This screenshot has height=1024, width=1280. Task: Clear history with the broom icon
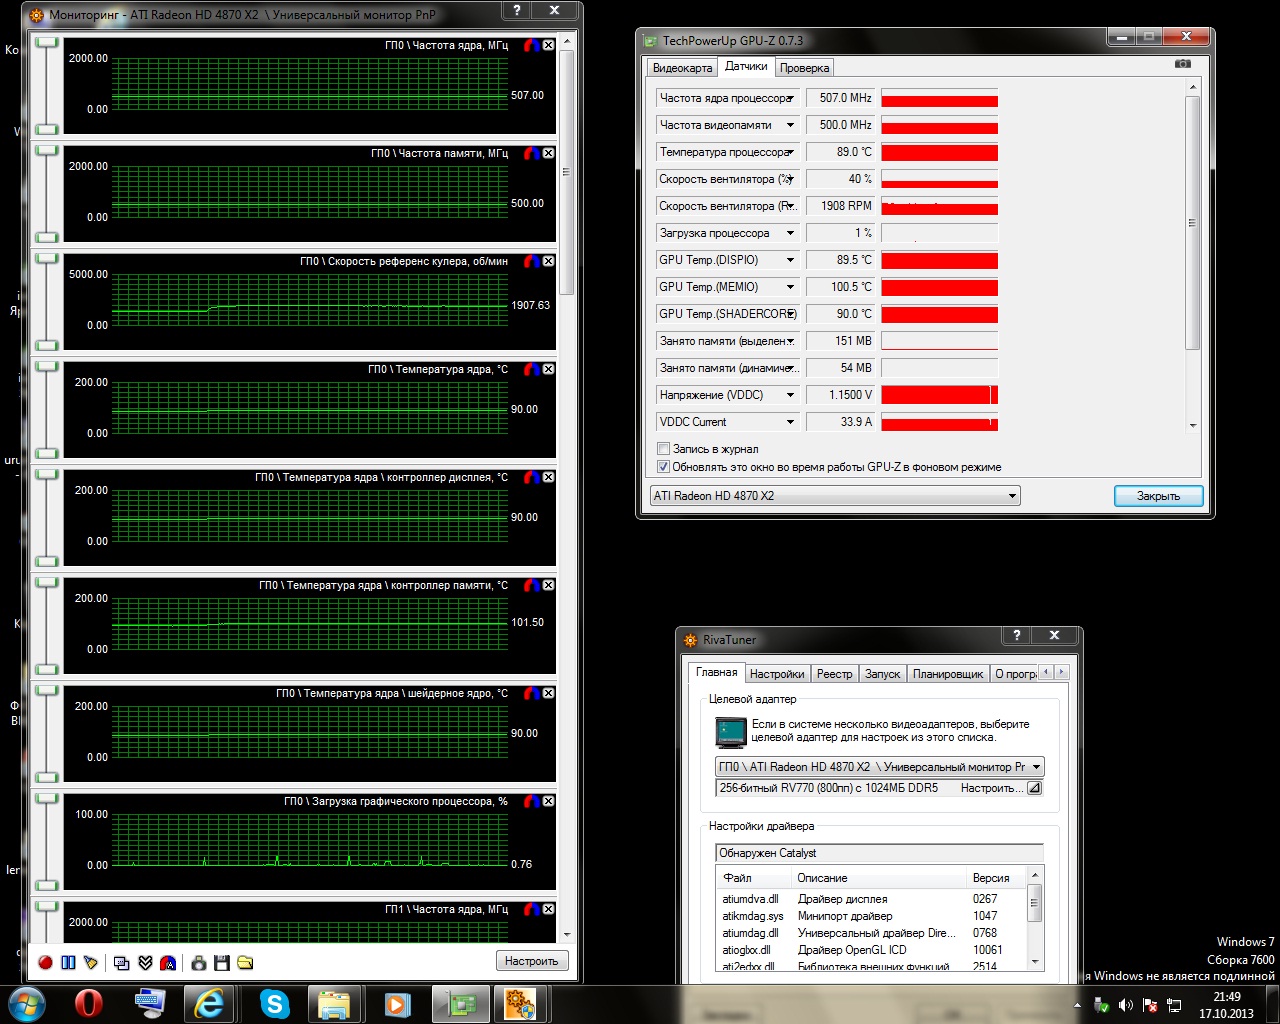pyautogui.click(x=91, y=962)
